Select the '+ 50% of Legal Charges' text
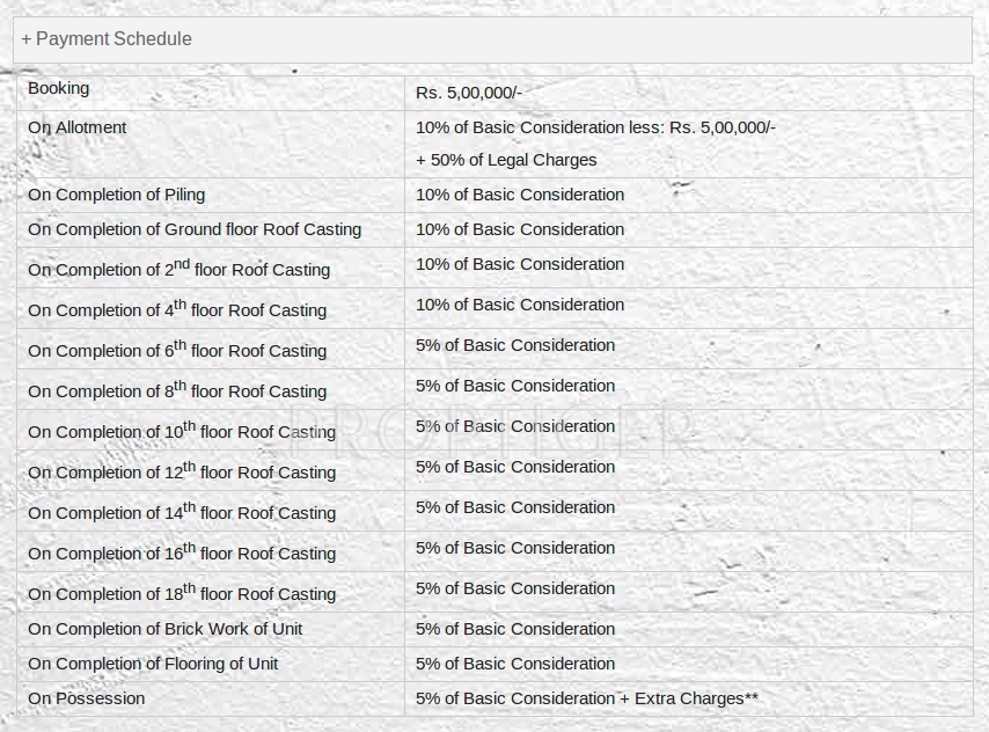 tap(506, 160)
